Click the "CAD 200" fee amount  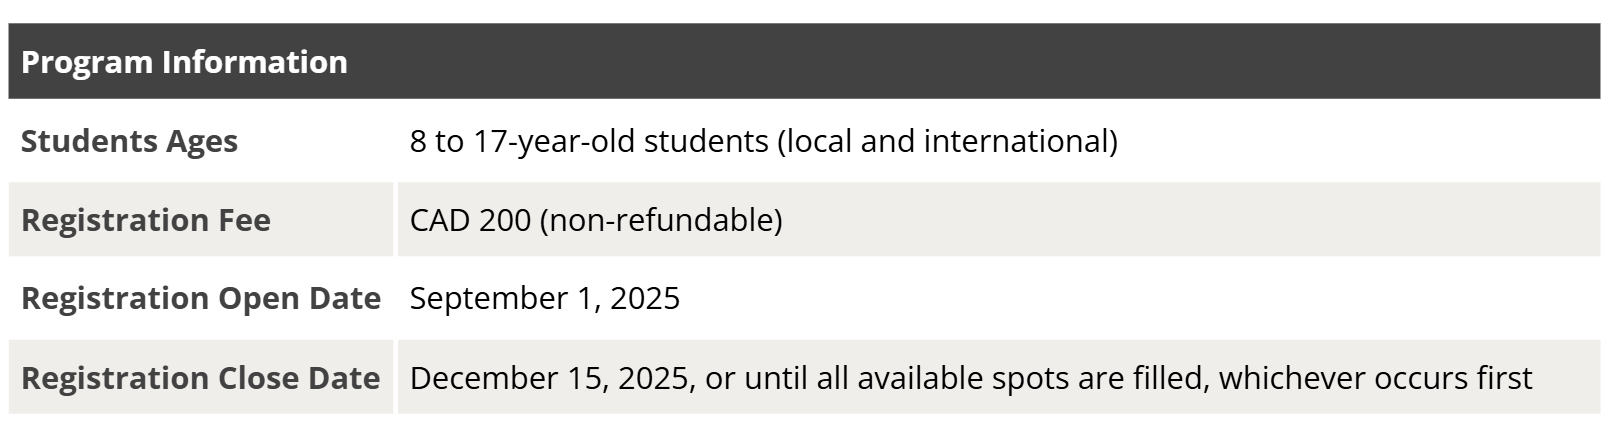click(x=470, y=220)
